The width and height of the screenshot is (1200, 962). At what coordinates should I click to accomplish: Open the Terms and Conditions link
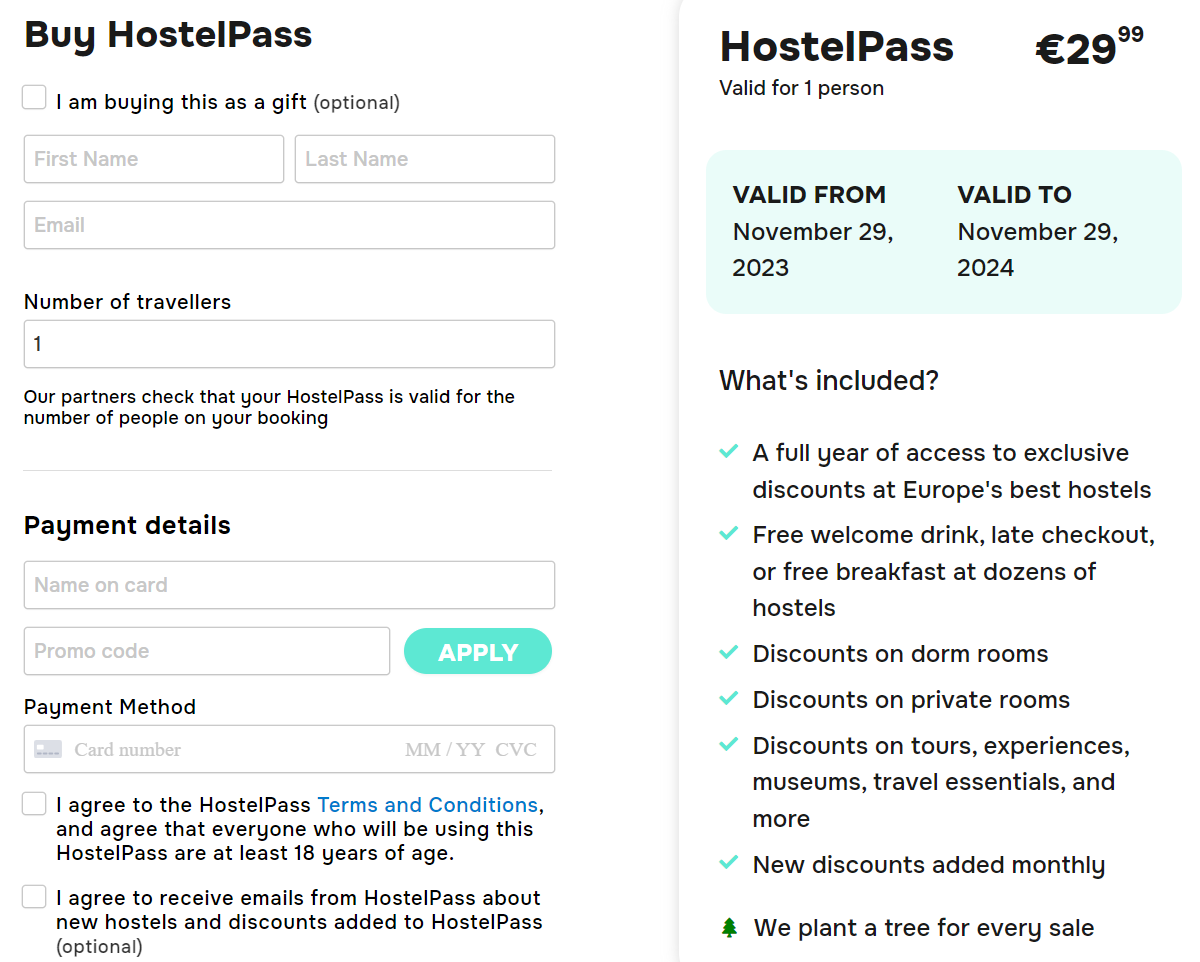[427, 804]
